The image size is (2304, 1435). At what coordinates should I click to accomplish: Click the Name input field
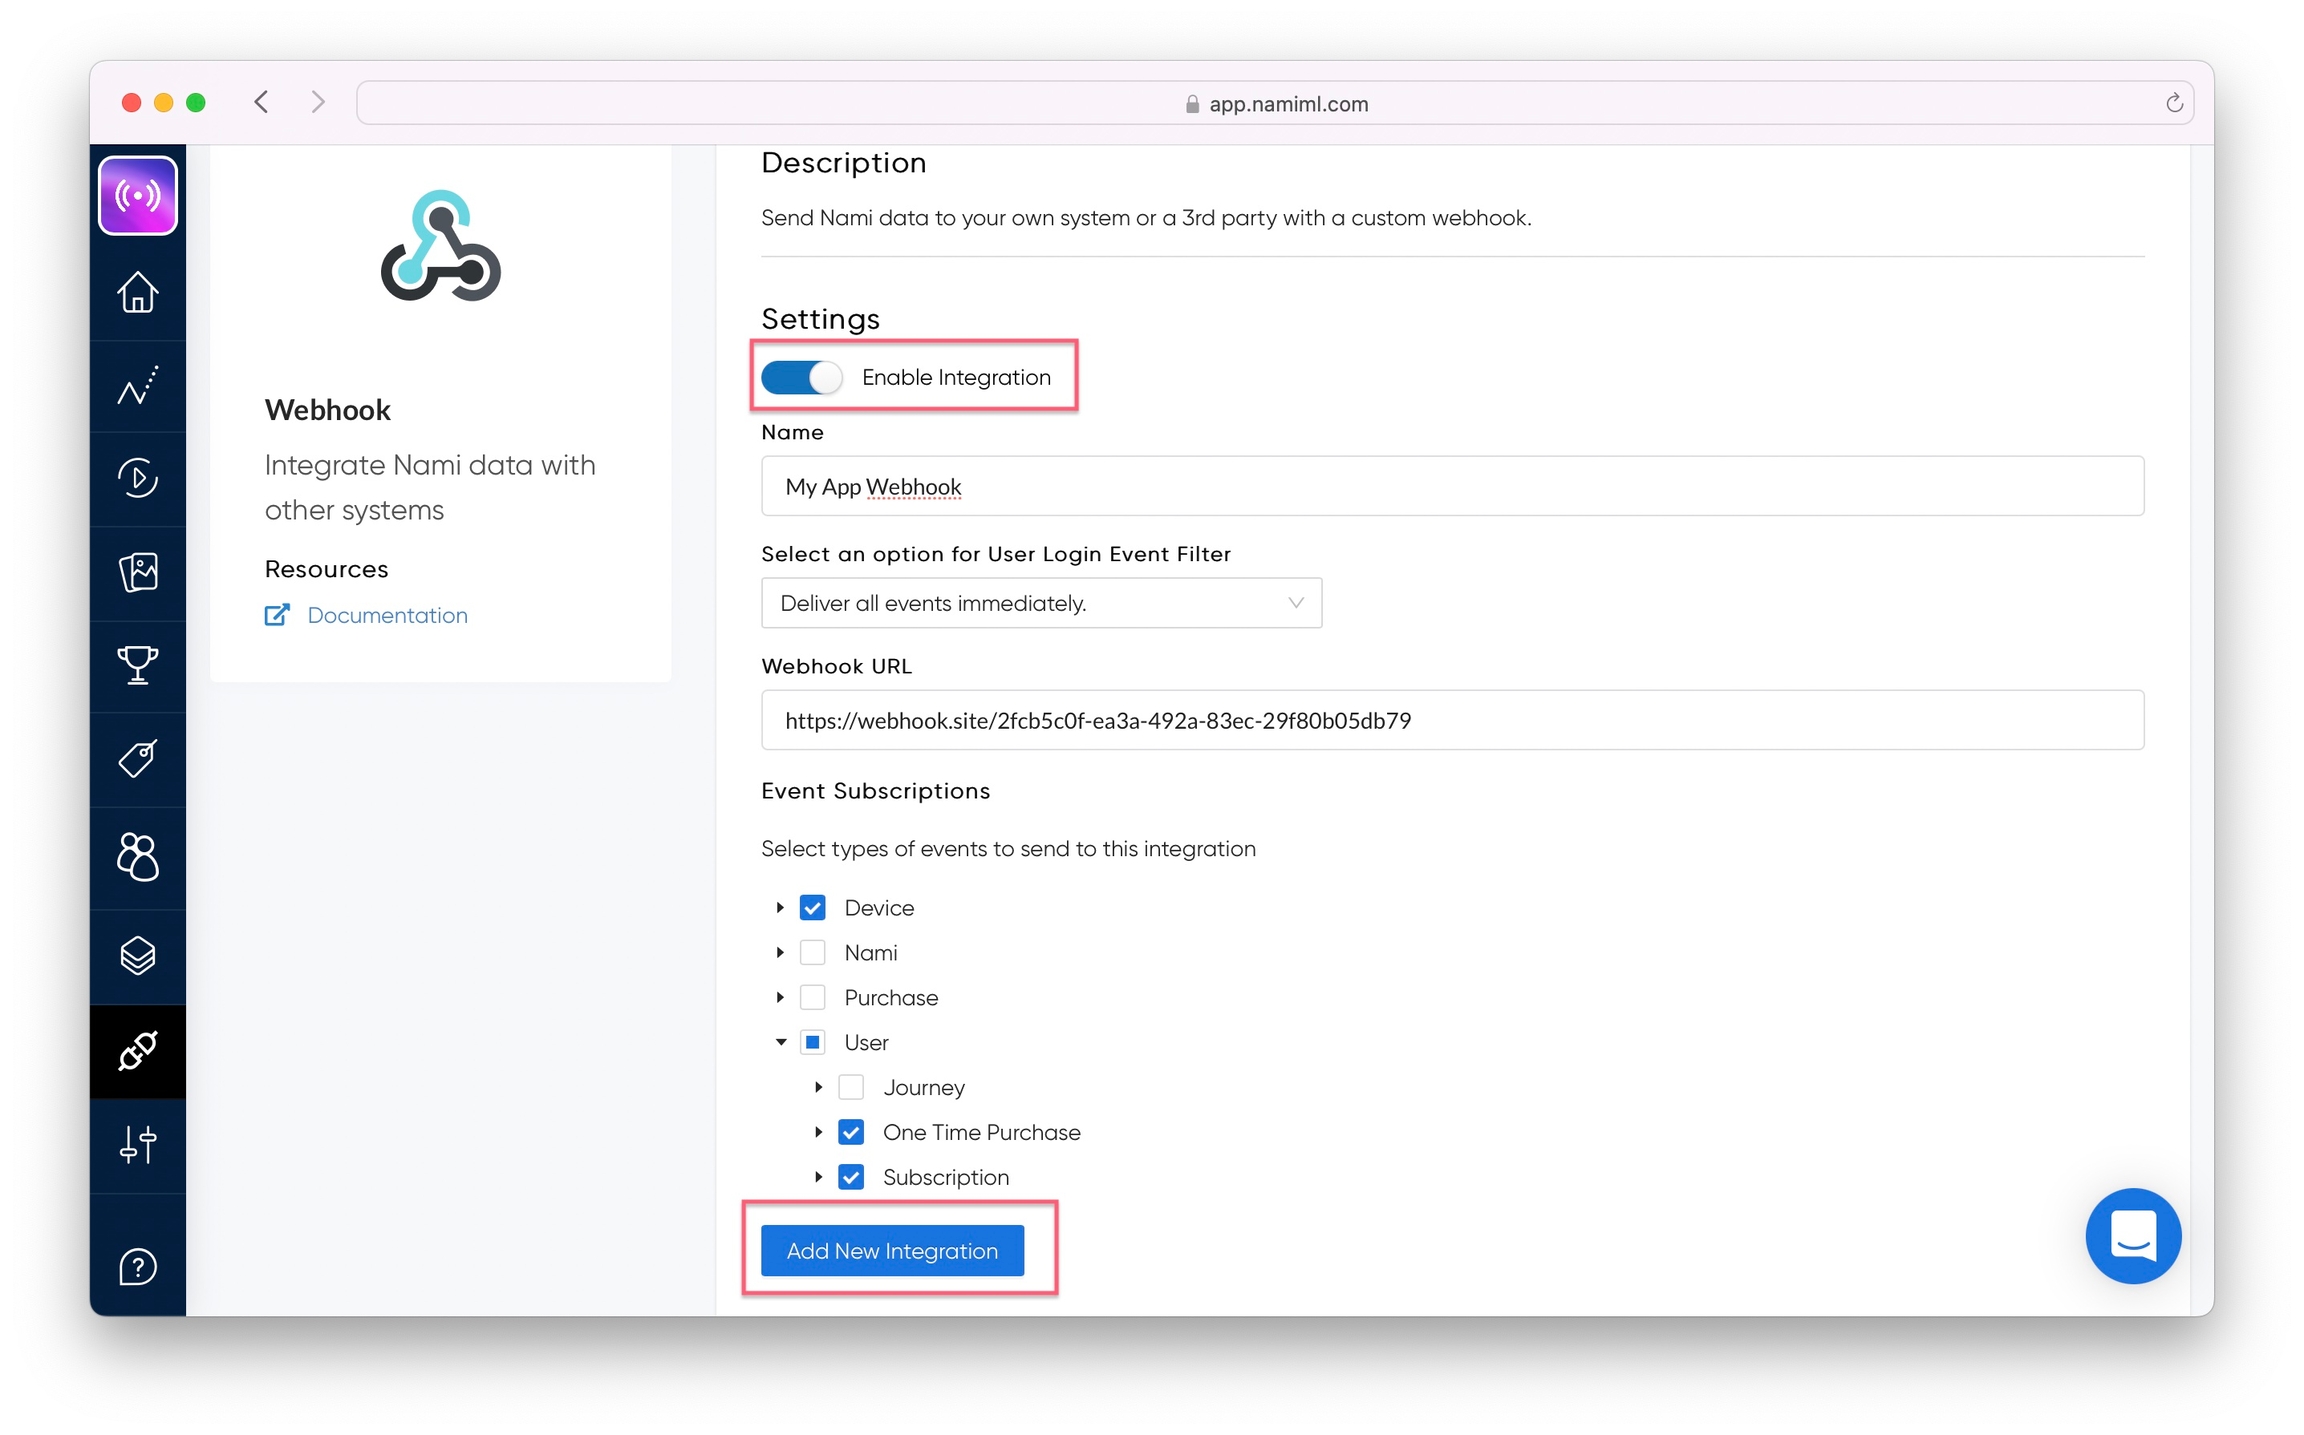click(x=1452, y=486)
